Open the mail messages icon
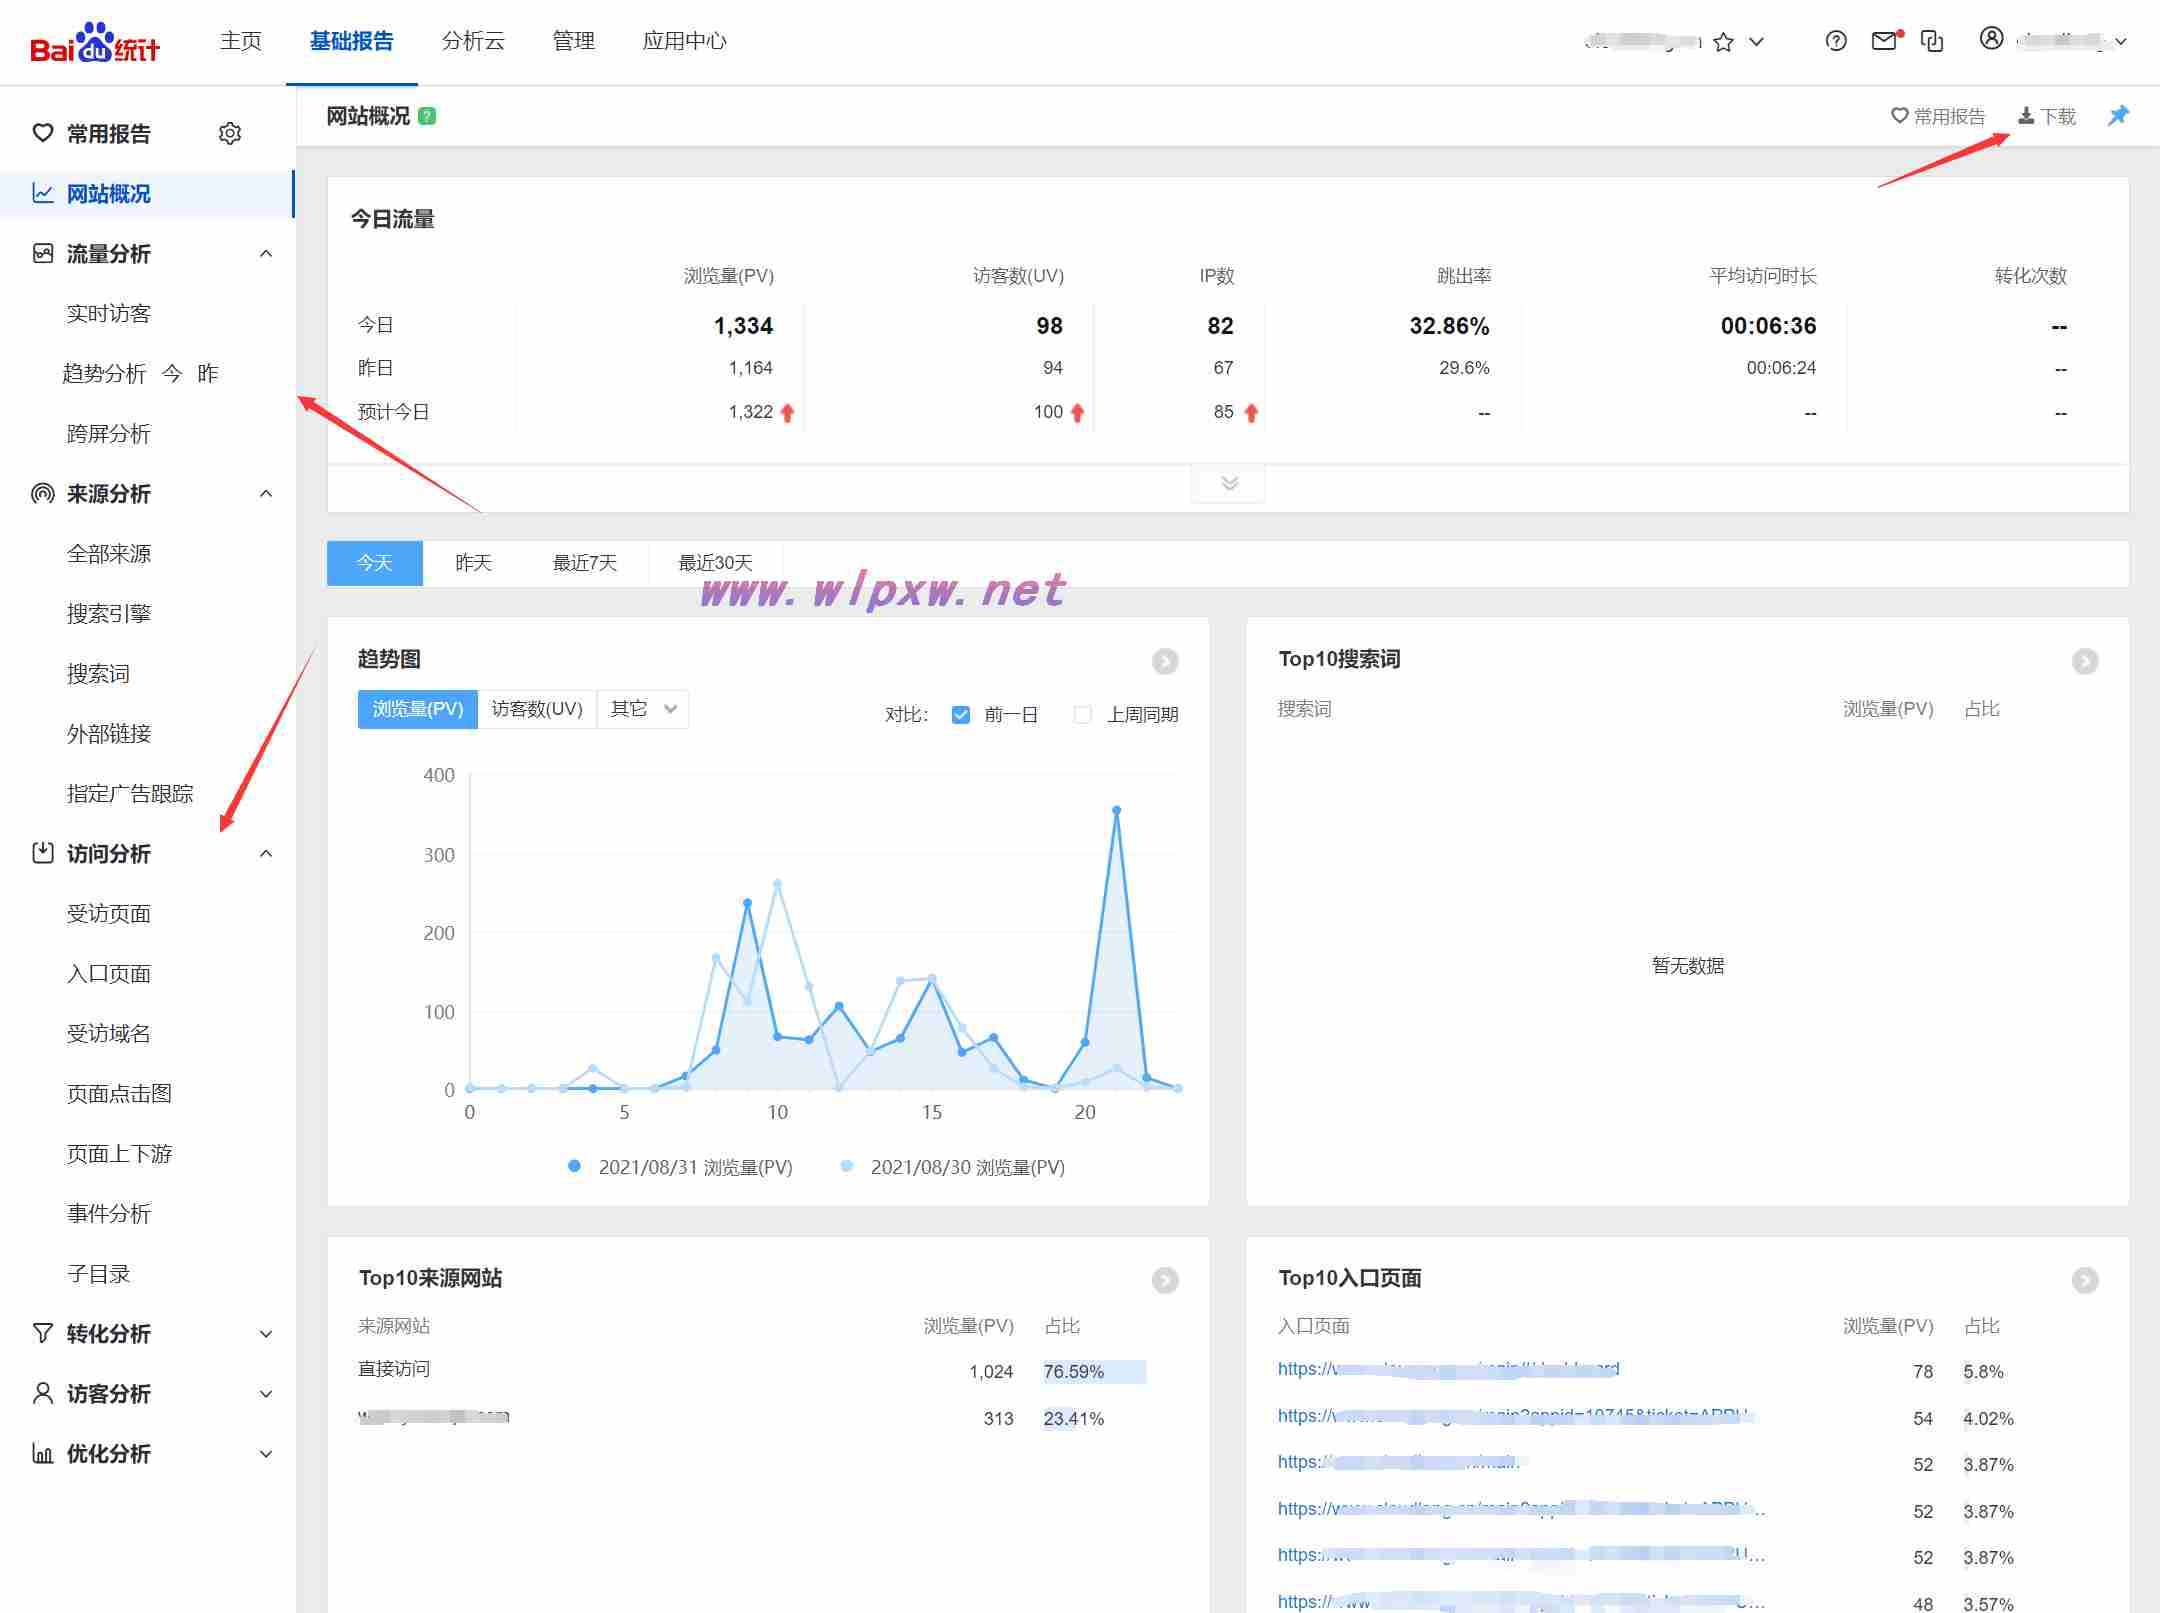 1885,41
